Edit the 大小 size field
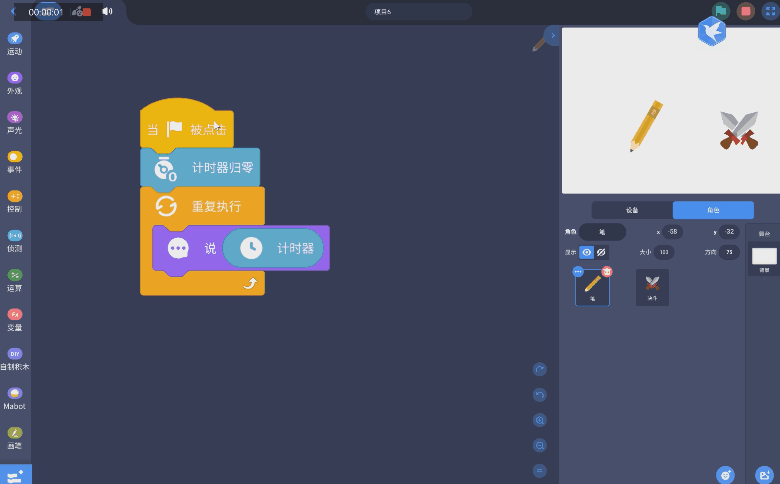780x484 pixels. [664, 252]
